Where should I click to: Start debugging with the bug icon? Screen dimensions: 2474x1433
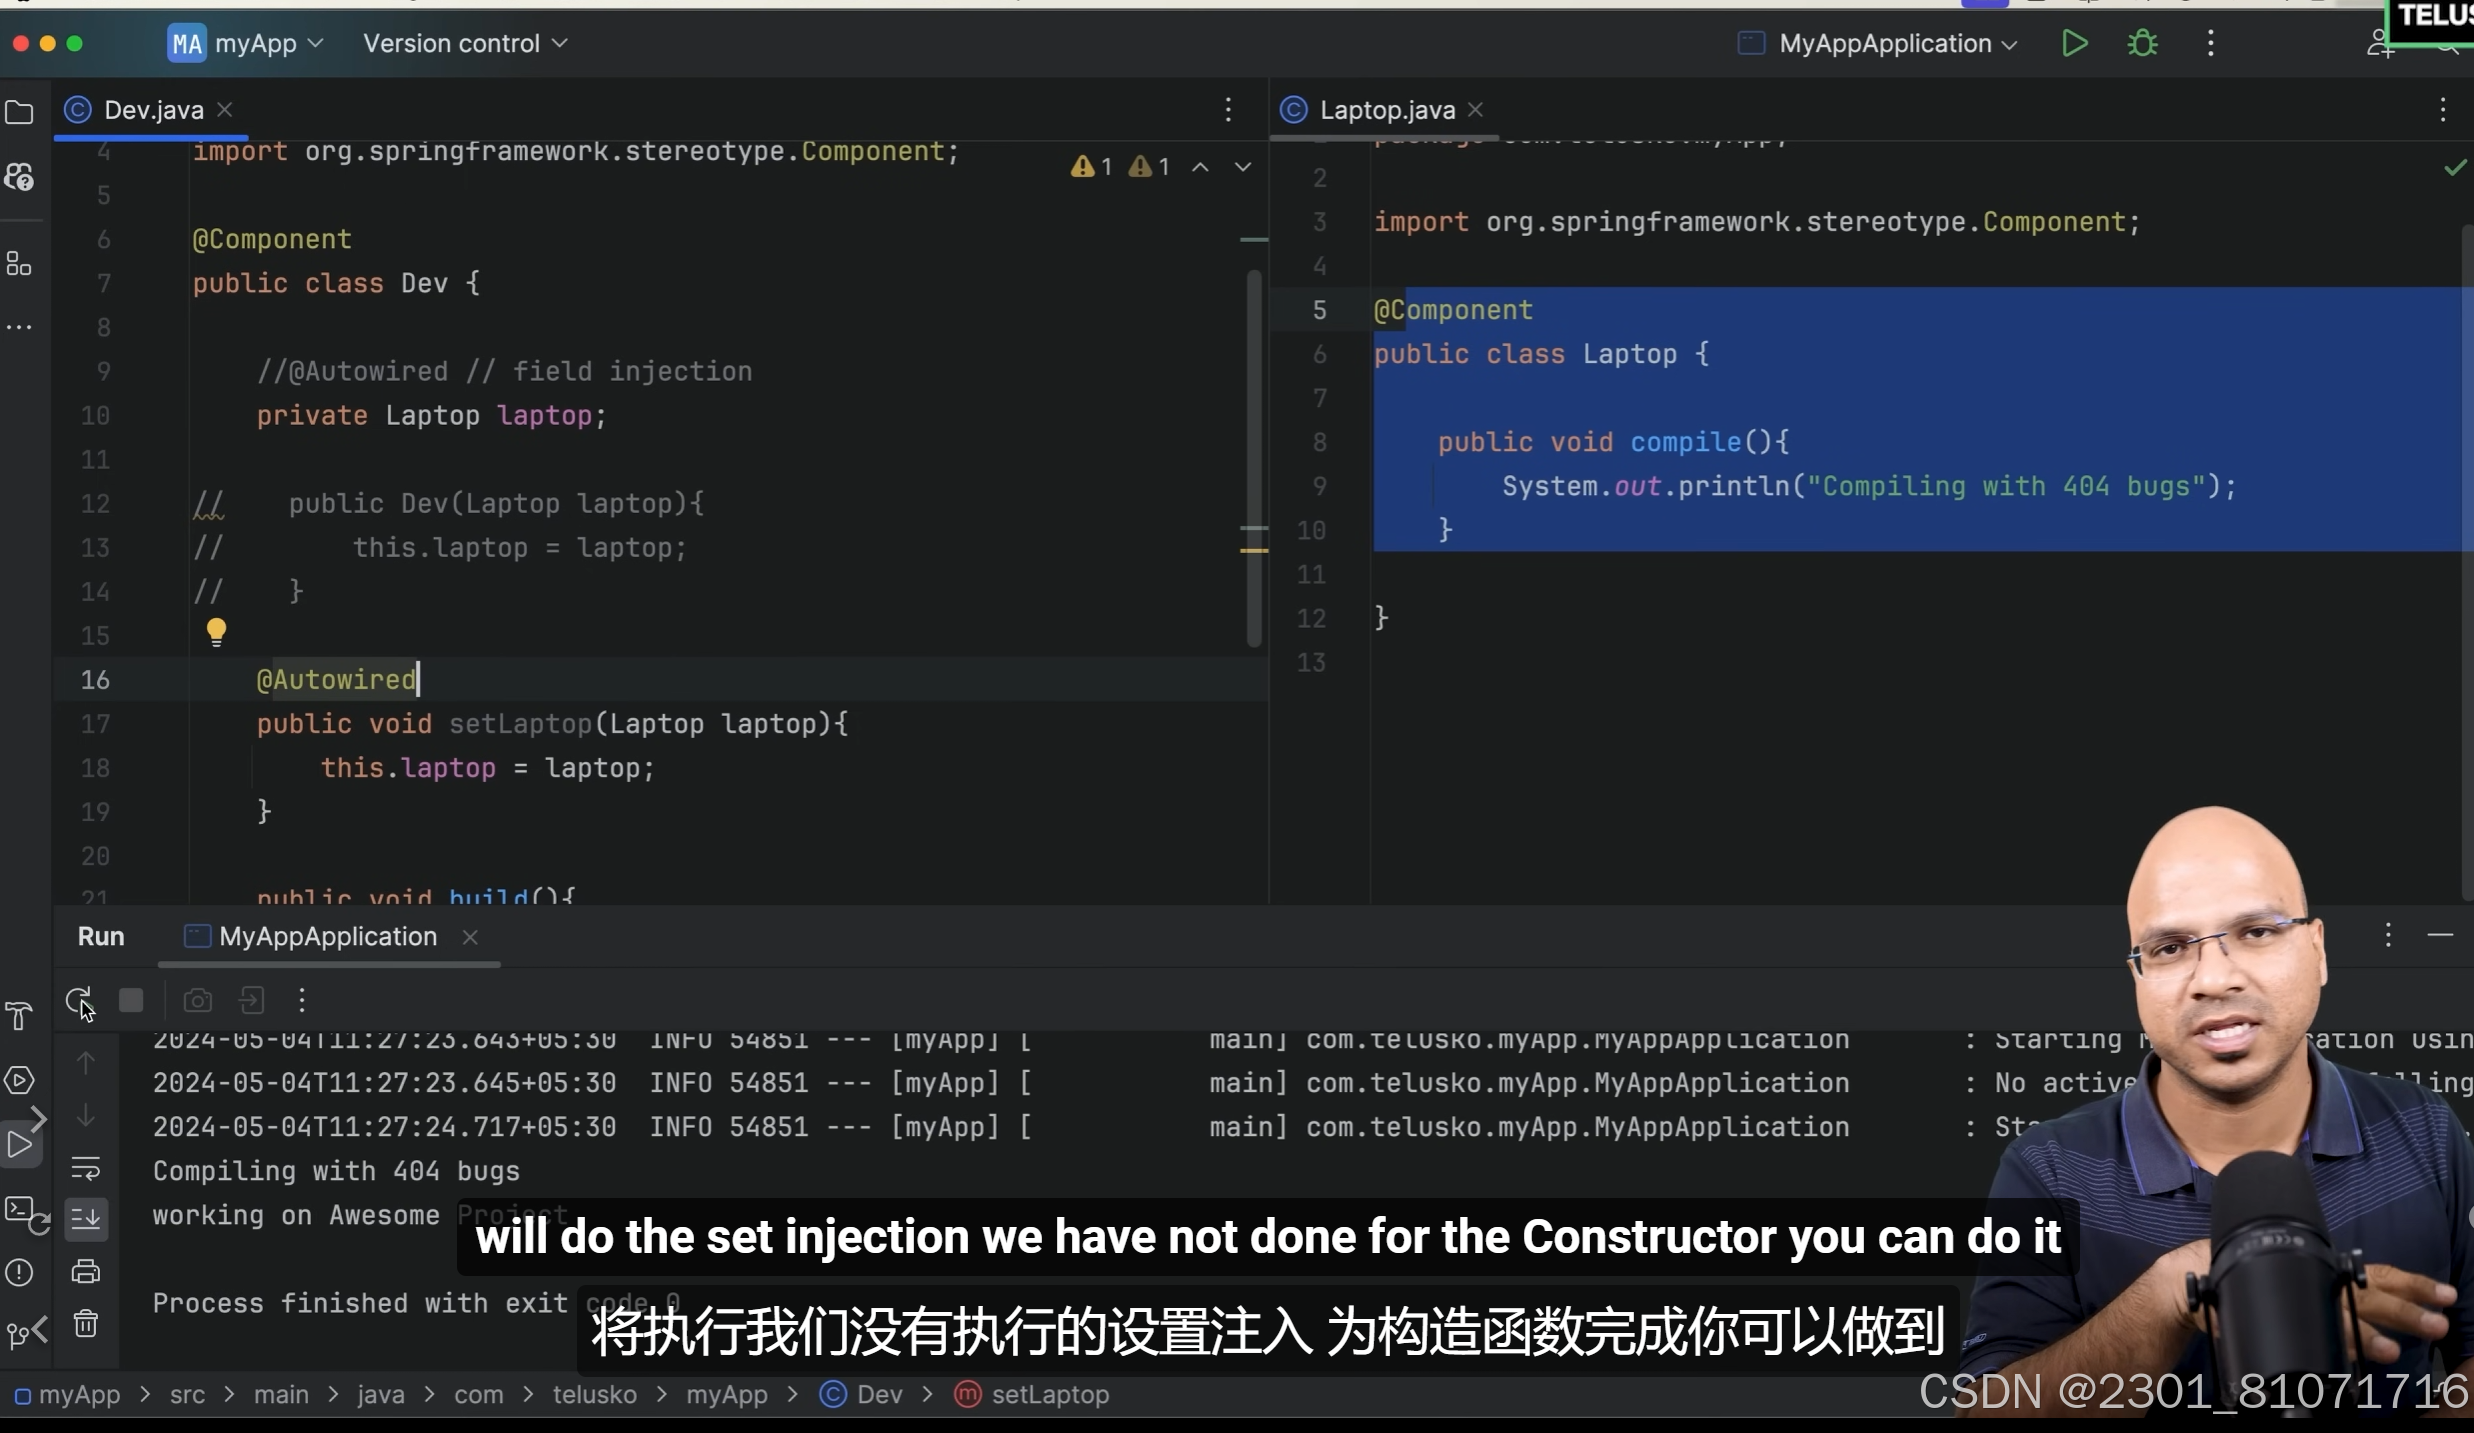(x=2142, y=44)
